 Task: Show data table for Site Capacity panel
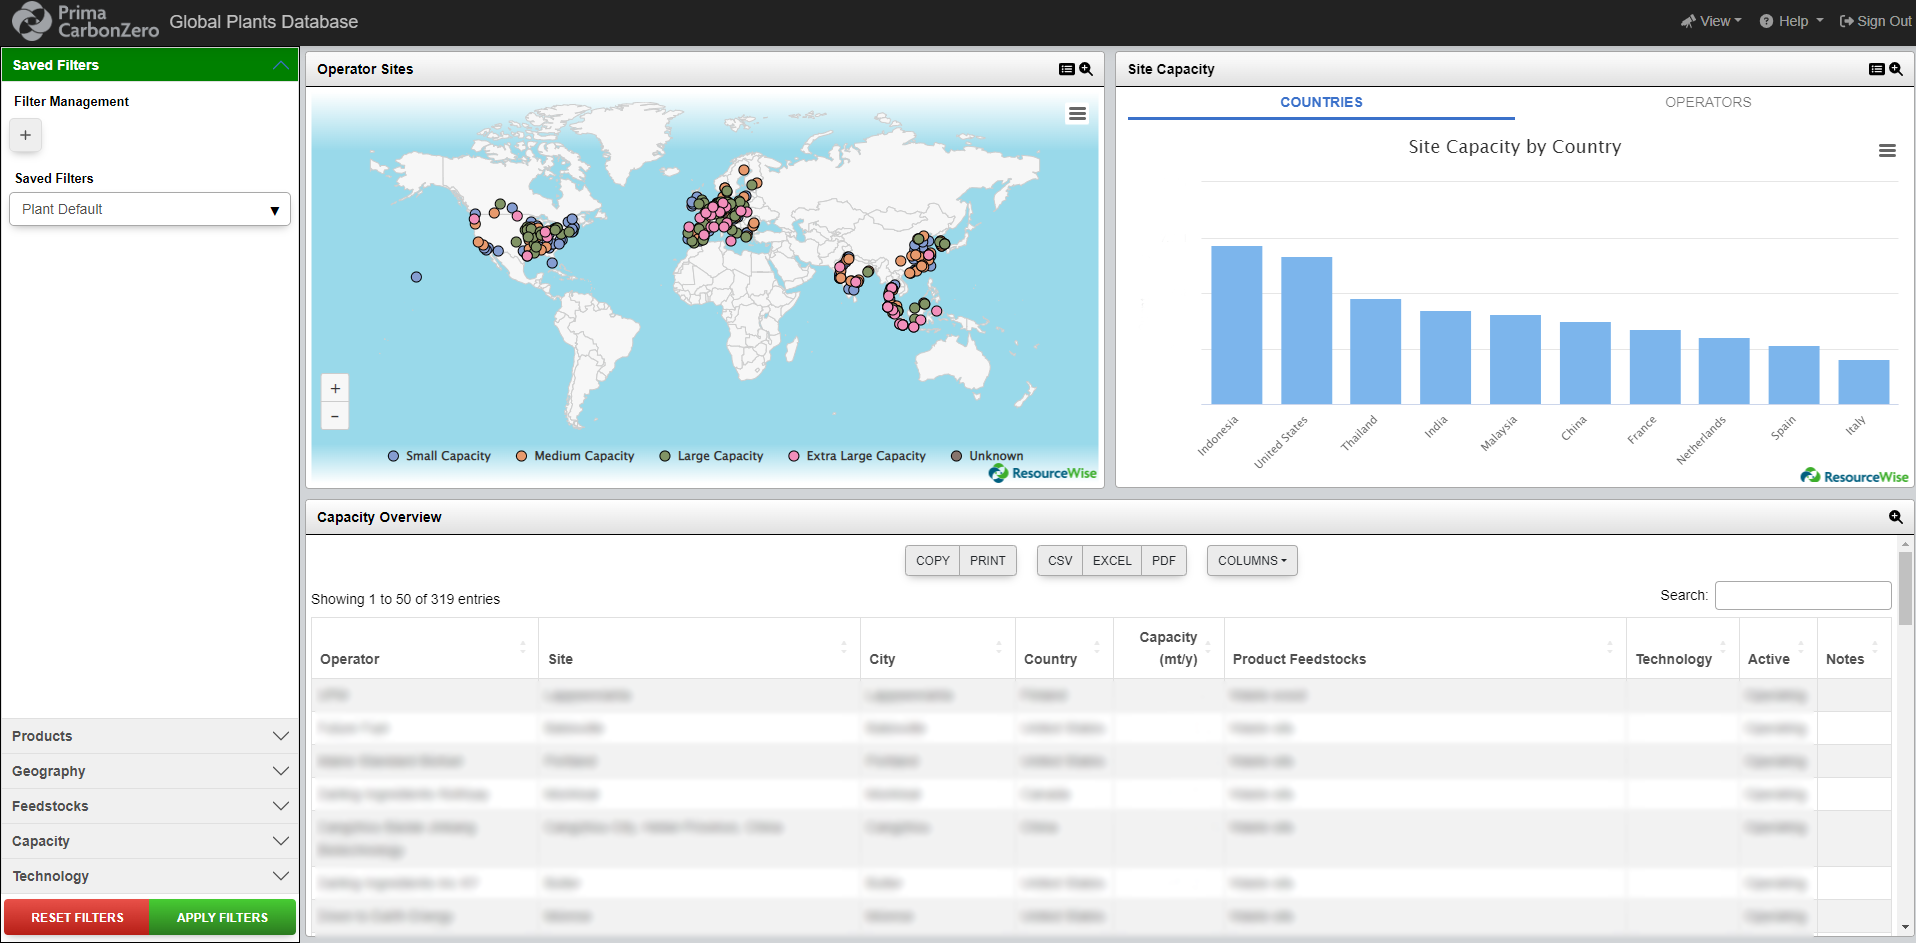(1876, 69)
